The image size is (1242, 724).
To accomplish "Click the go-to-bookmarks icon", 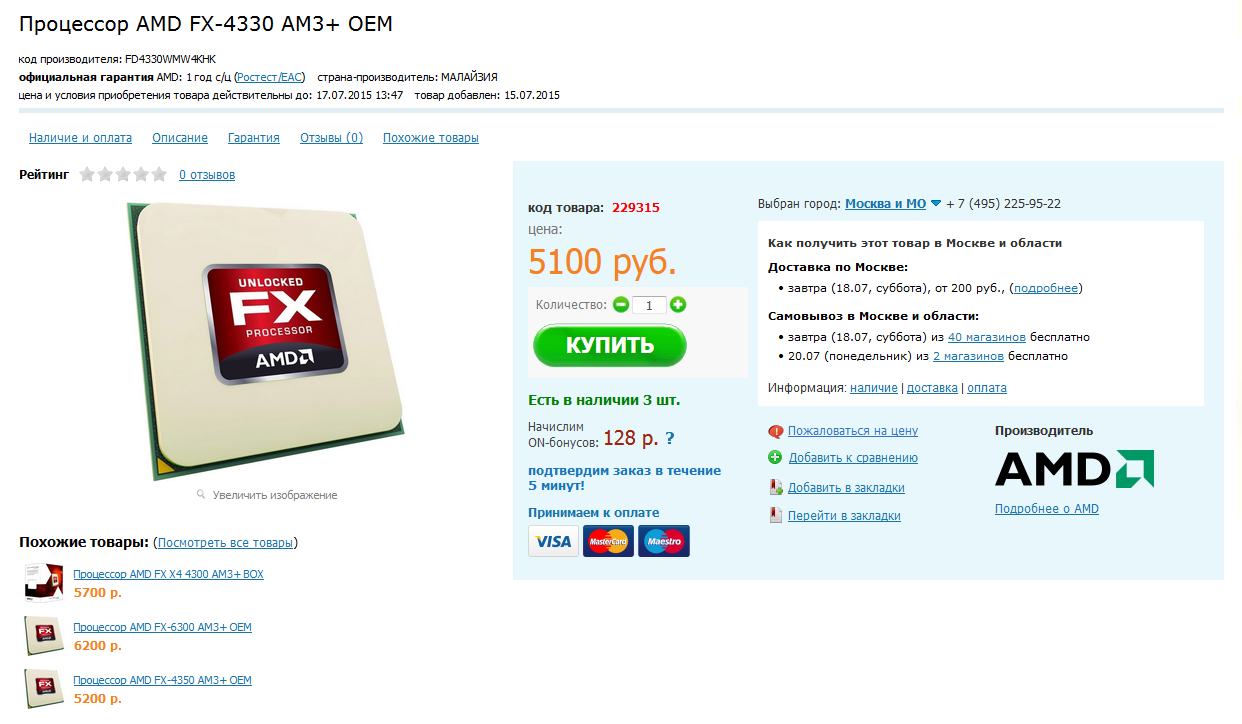I will [x=775, y=516].
